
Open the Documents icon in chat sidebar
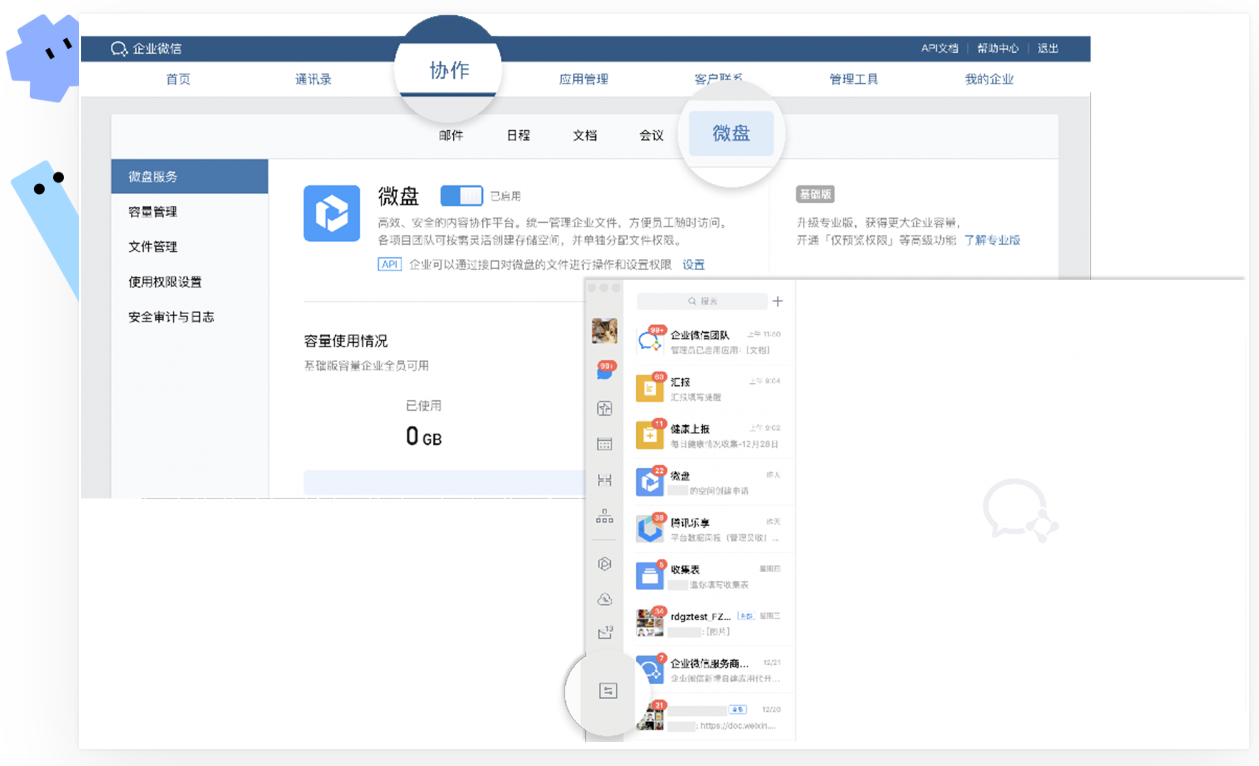pos(604,408)
